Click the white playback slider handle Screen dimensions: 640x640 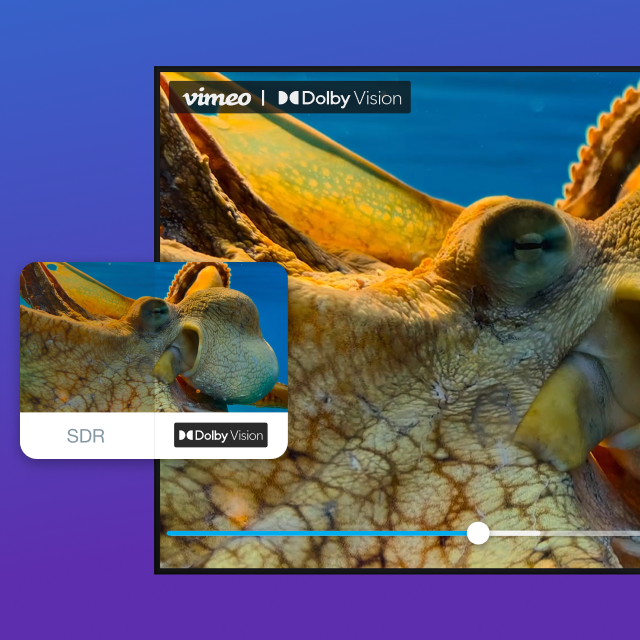tap(479, 533)
